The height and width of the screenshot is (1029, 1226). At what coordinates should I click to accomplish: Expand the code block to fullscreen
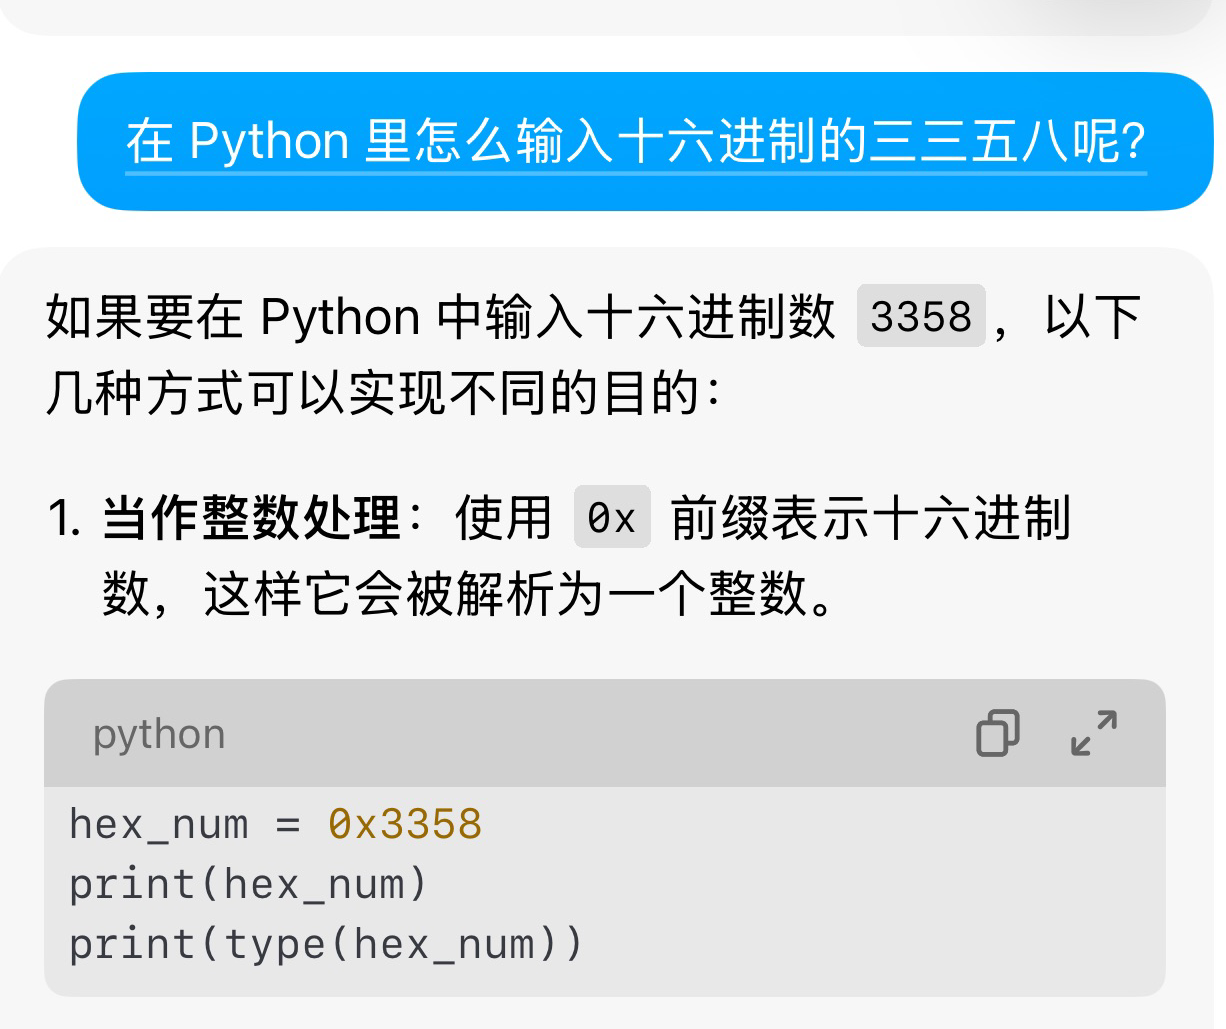pyautogui.click(x=1093, y=734)
